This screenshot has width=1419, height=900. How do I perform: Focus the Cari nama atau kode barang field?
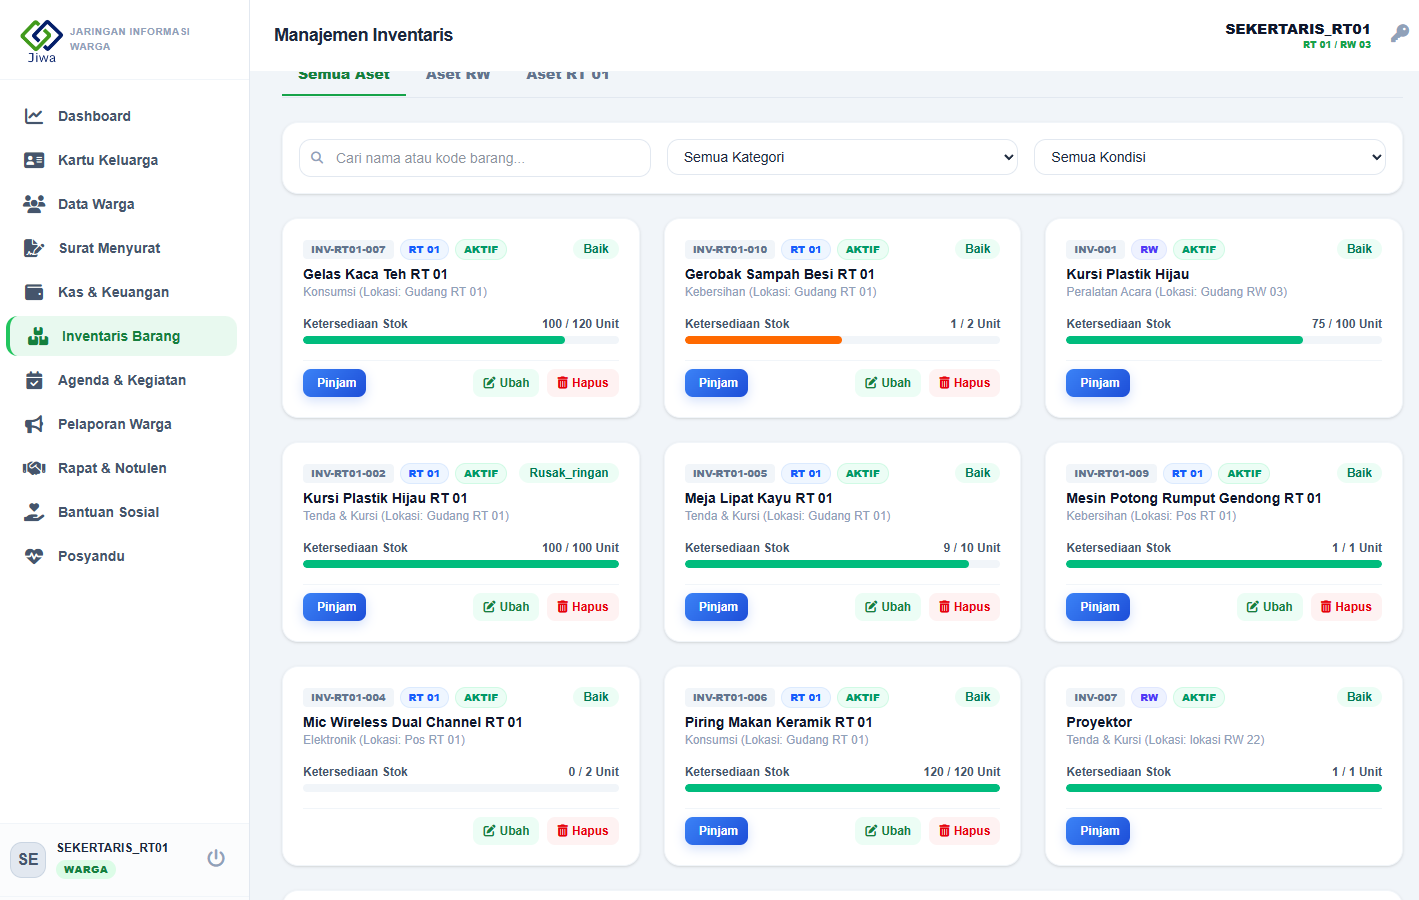475,158
